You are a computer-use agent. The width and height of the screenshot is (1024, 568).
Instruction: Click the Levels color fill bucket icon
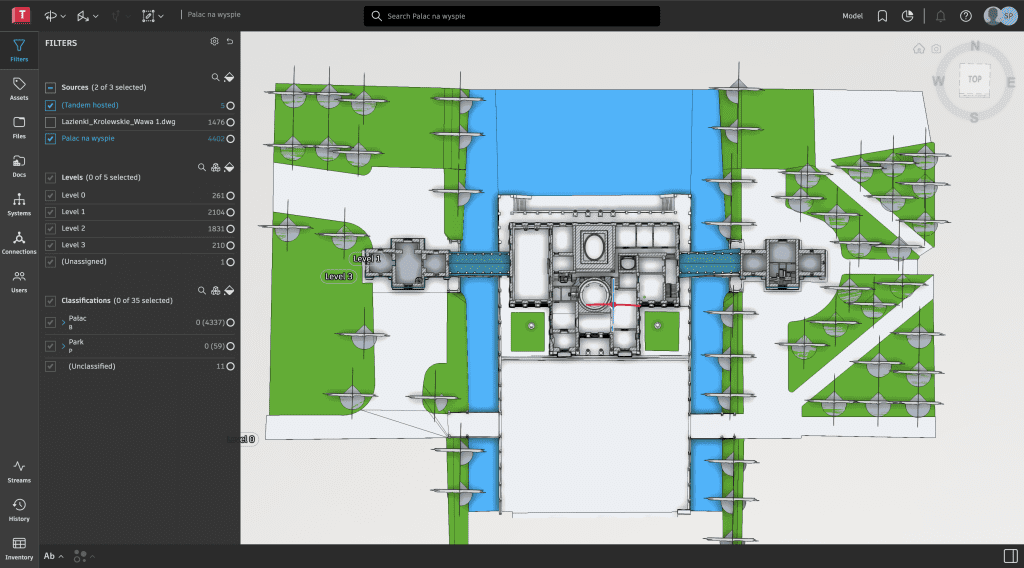pos(229,167)
